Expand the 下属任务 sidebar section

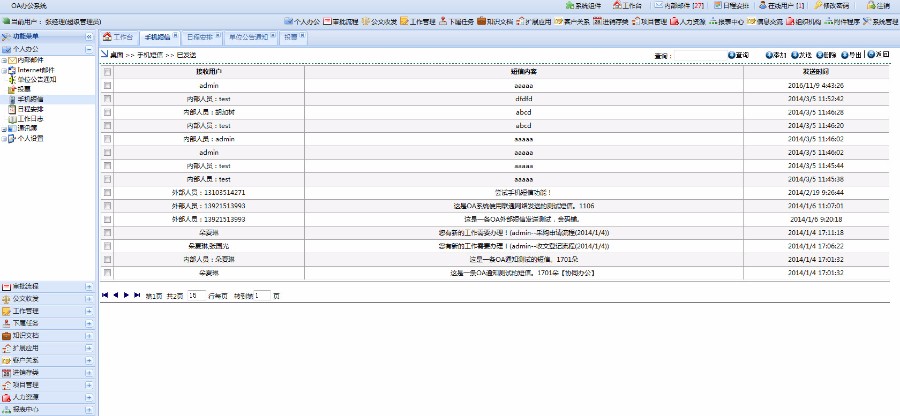(89, 323)
